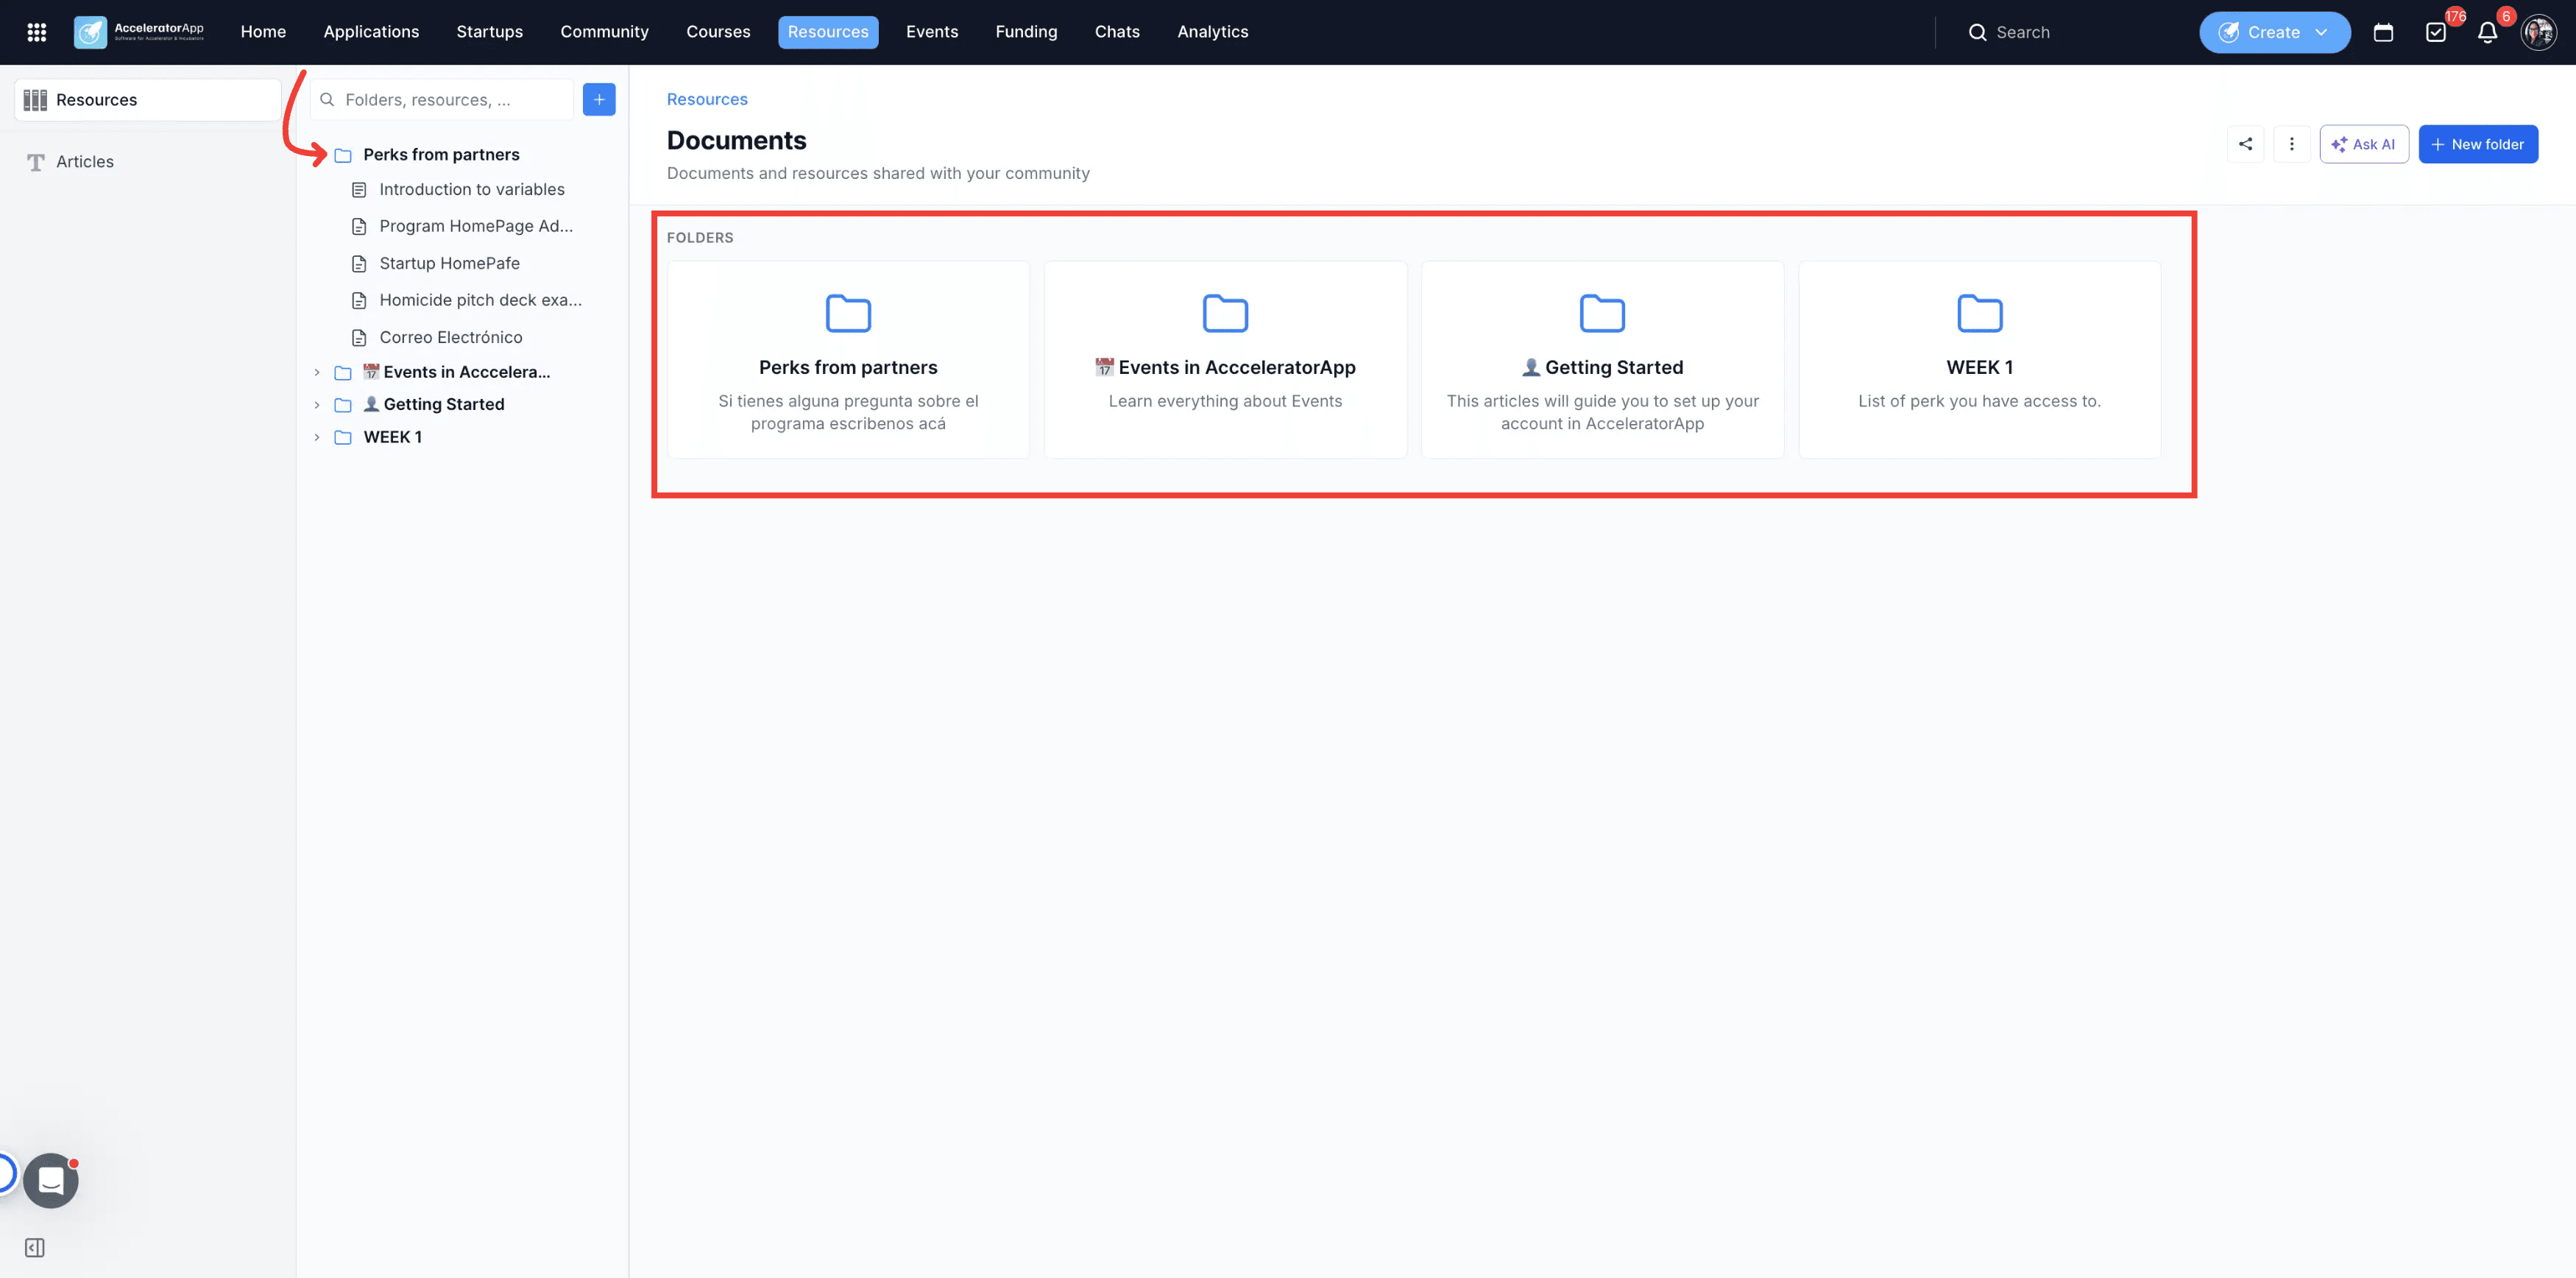Click the share icon beside Documents title

click(x=2245, y=144)
